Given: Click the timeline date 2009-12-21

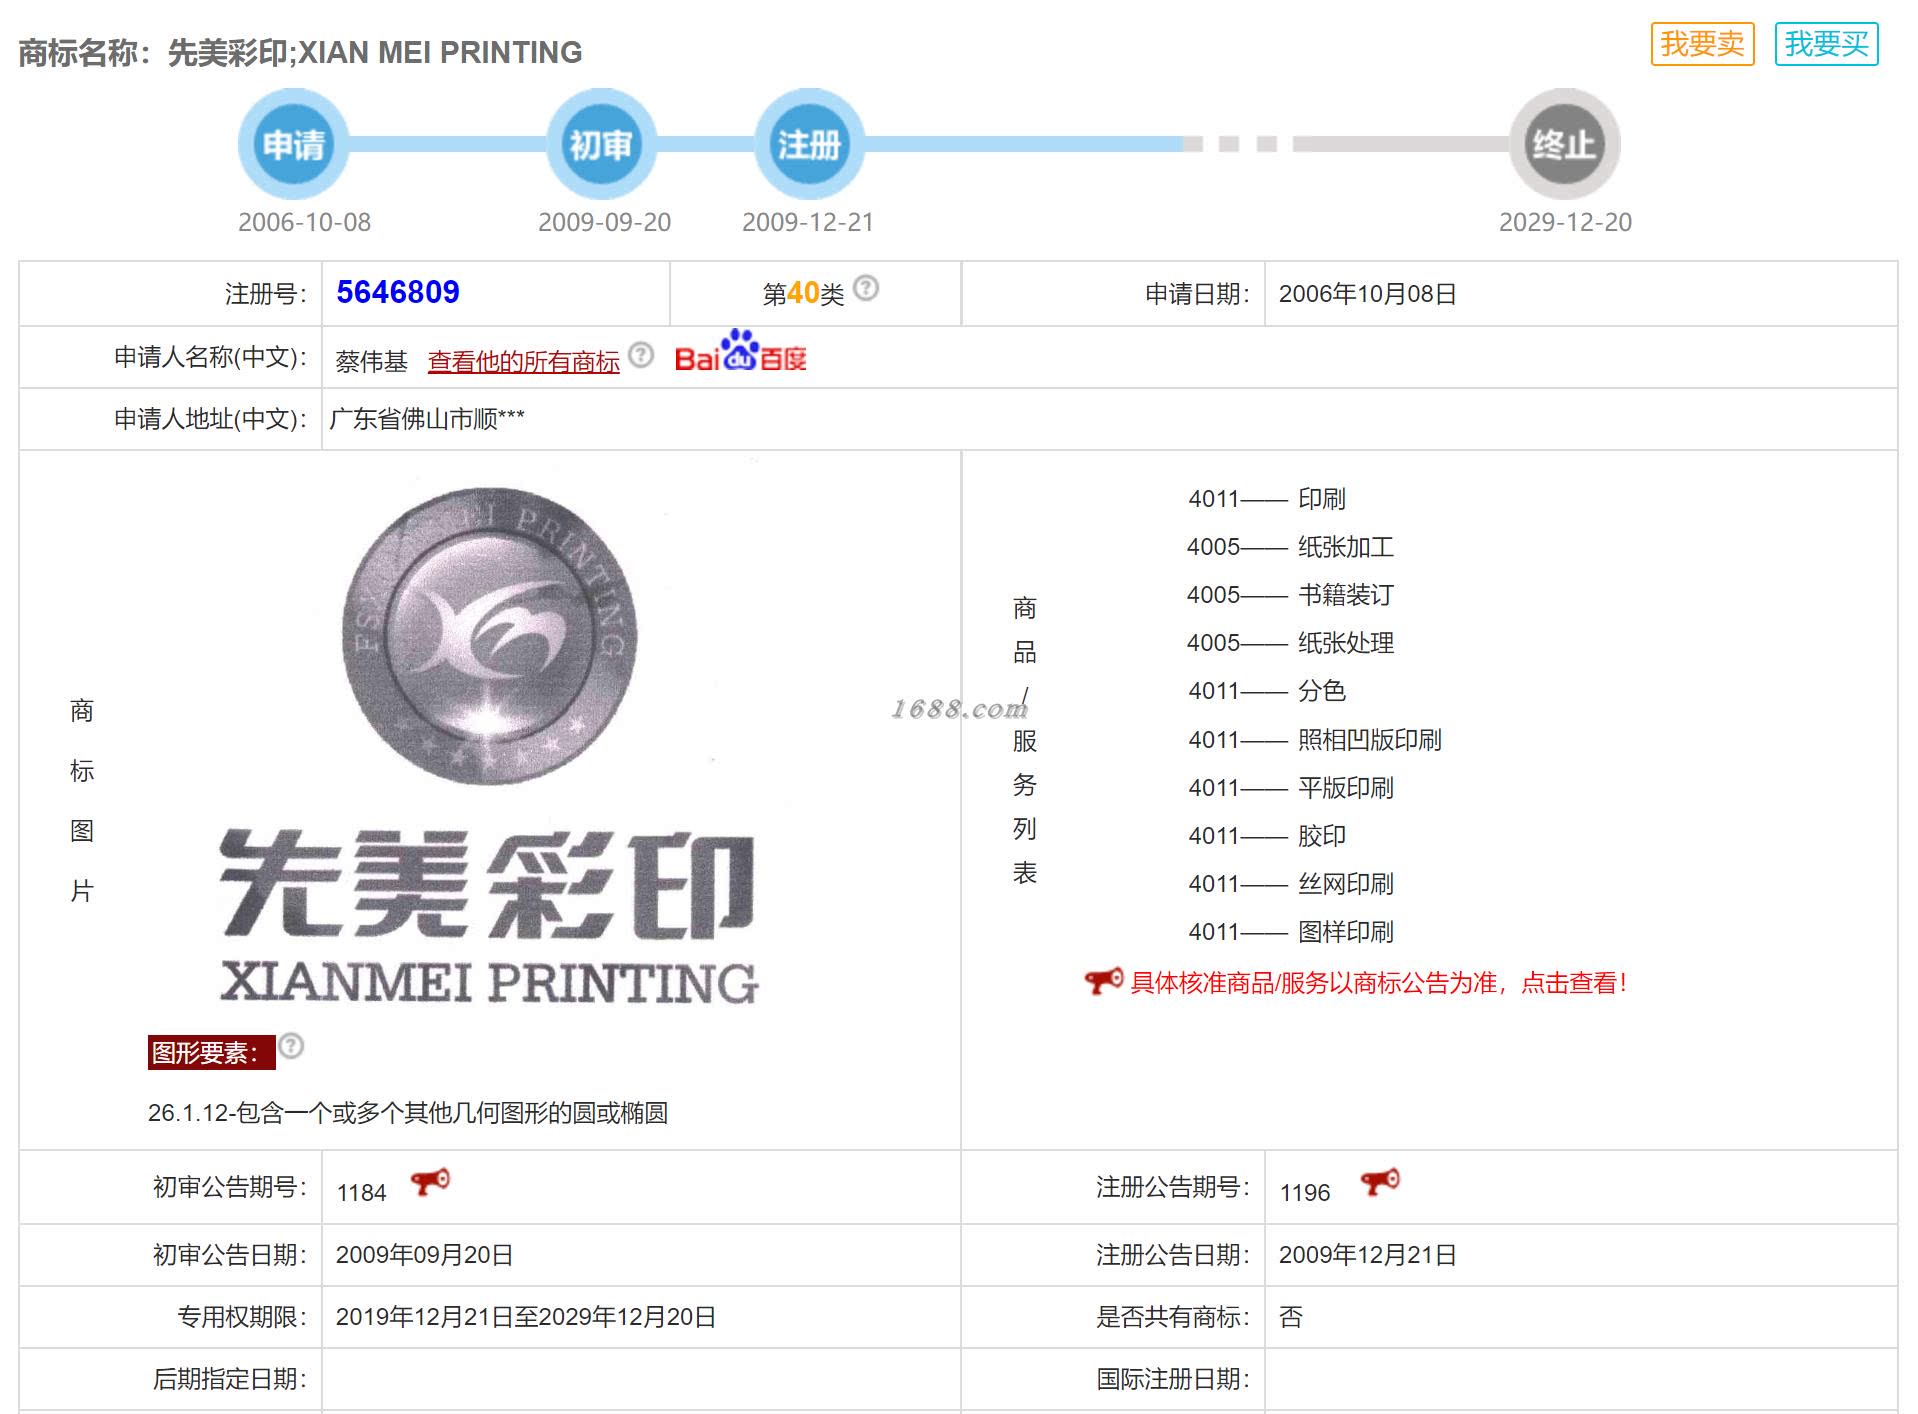Looking at the screenshot, I should pos(808,222).
